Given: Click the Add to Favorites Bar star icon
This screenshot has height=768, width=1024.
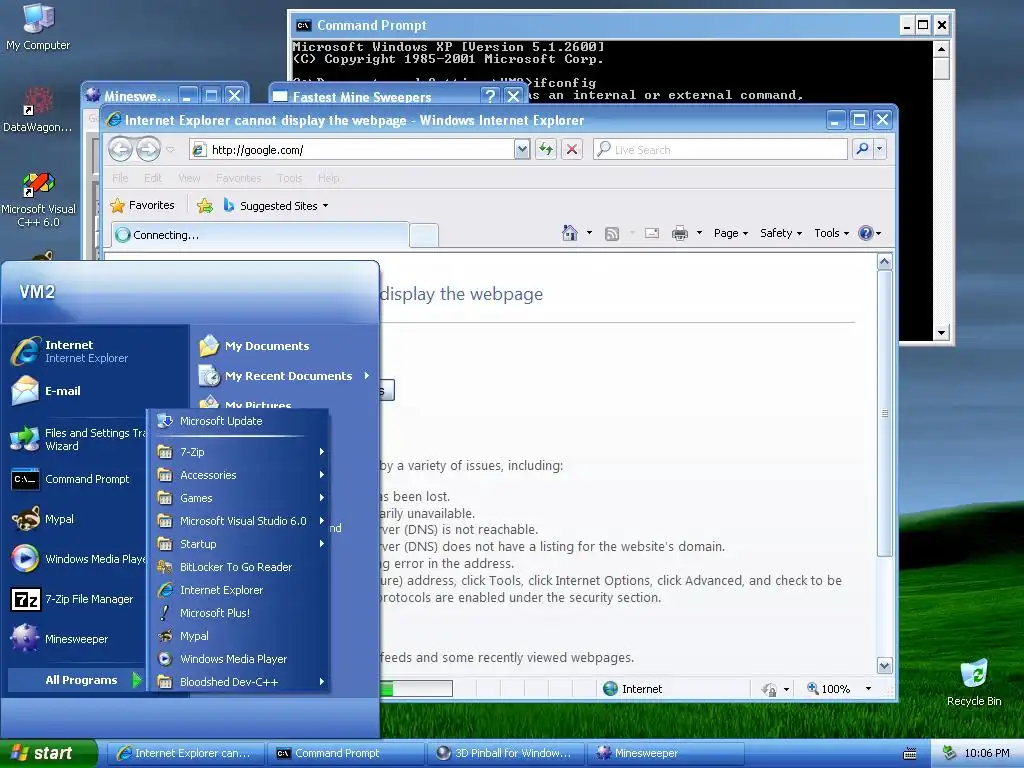Looking at the screenshot, I should click(205, 206).
